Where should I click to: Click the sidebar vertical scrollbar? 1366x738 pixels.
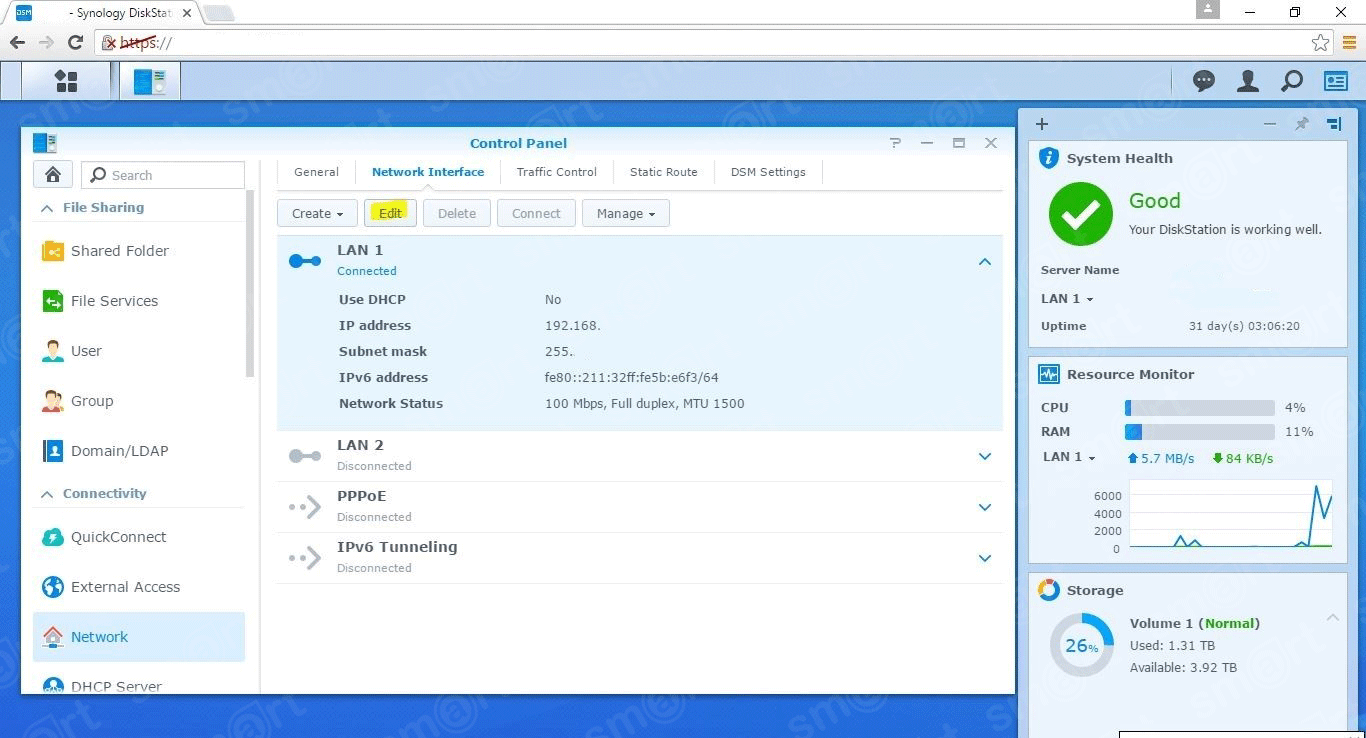[250, 283]
